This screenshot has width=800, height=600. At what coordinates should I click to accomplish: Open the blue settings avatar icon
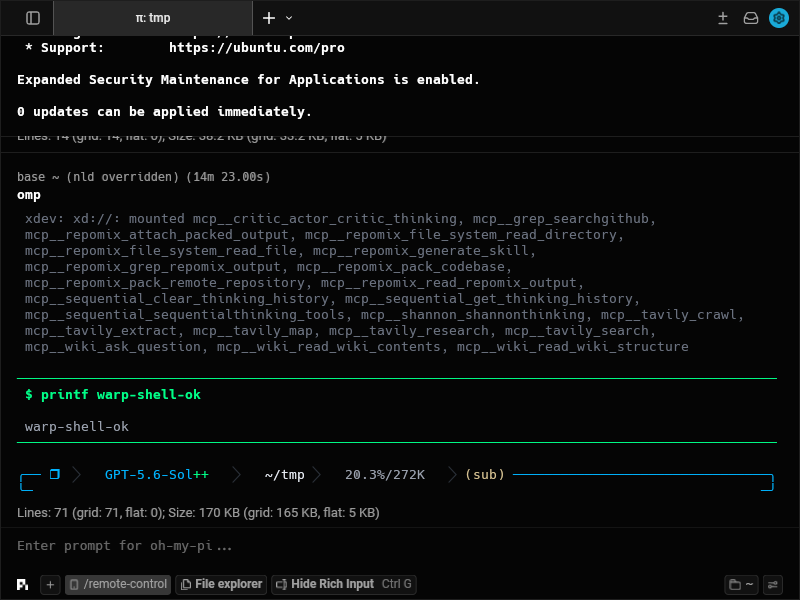[779, 18]
